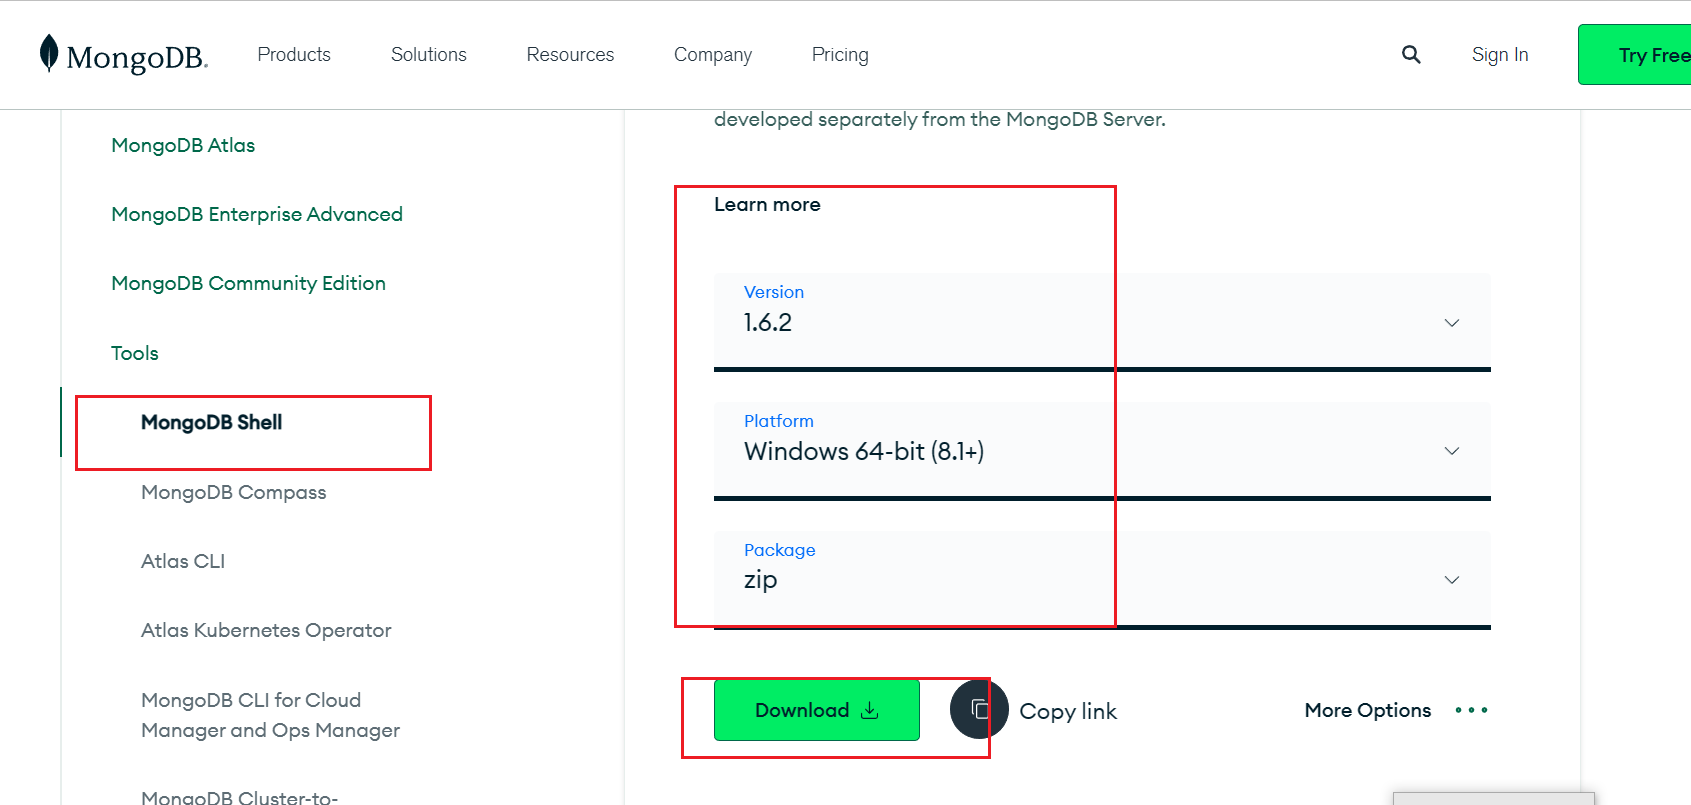Select Tools in the sidebar

coord(135,353)
